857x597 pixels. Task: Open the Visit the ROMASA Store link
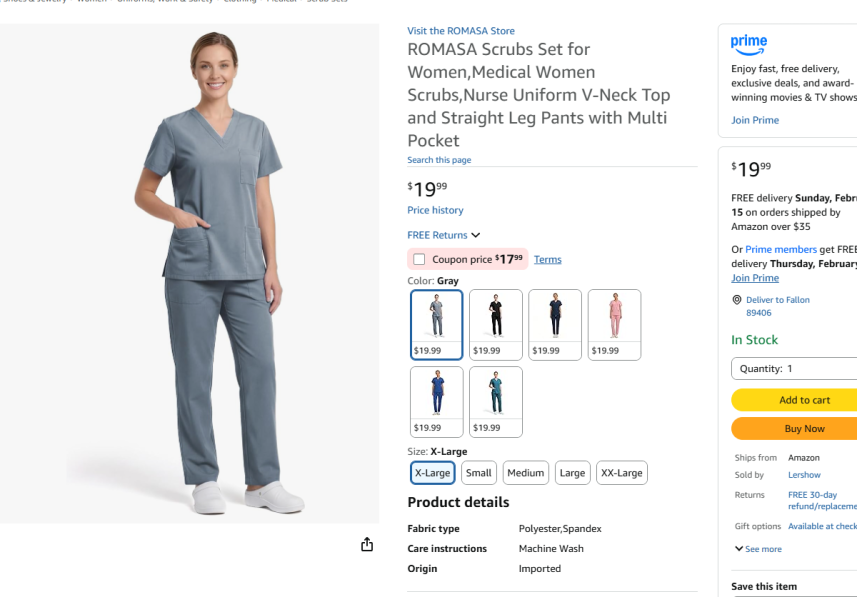pos(461,31)
